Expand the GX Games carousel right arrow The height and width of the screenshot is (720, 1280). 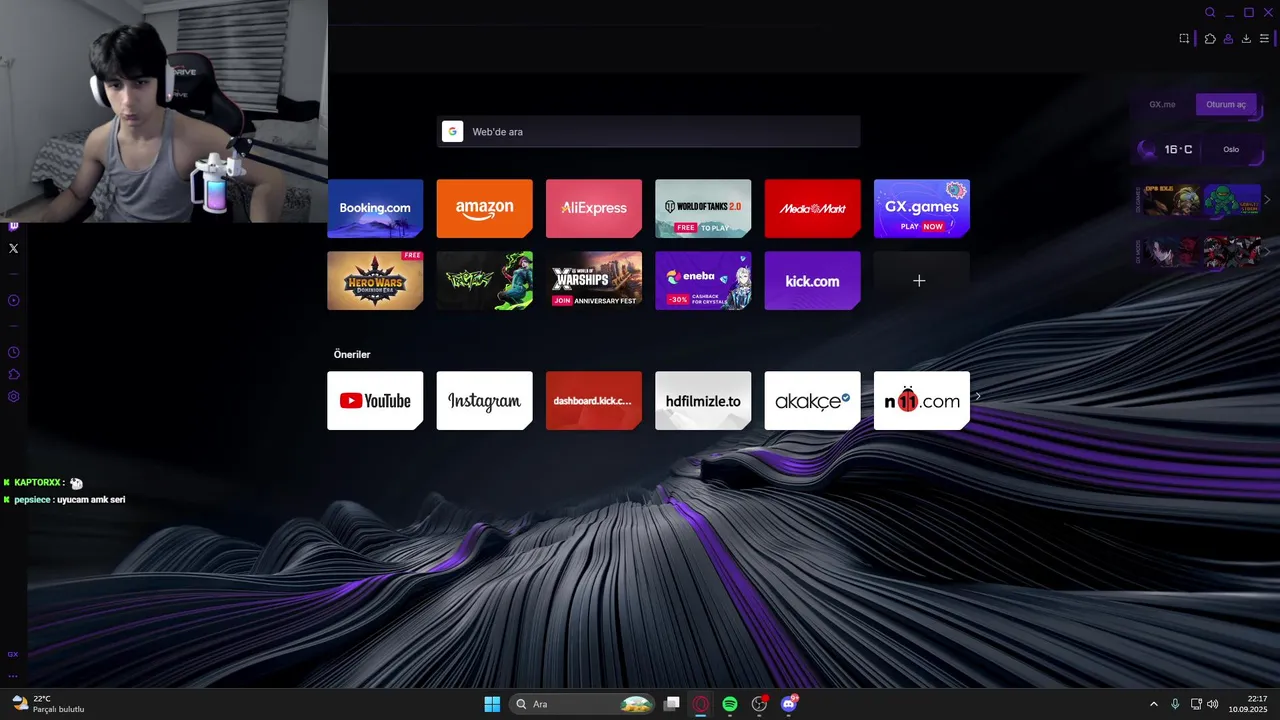pyautogui.click(x=1268, y=200)
